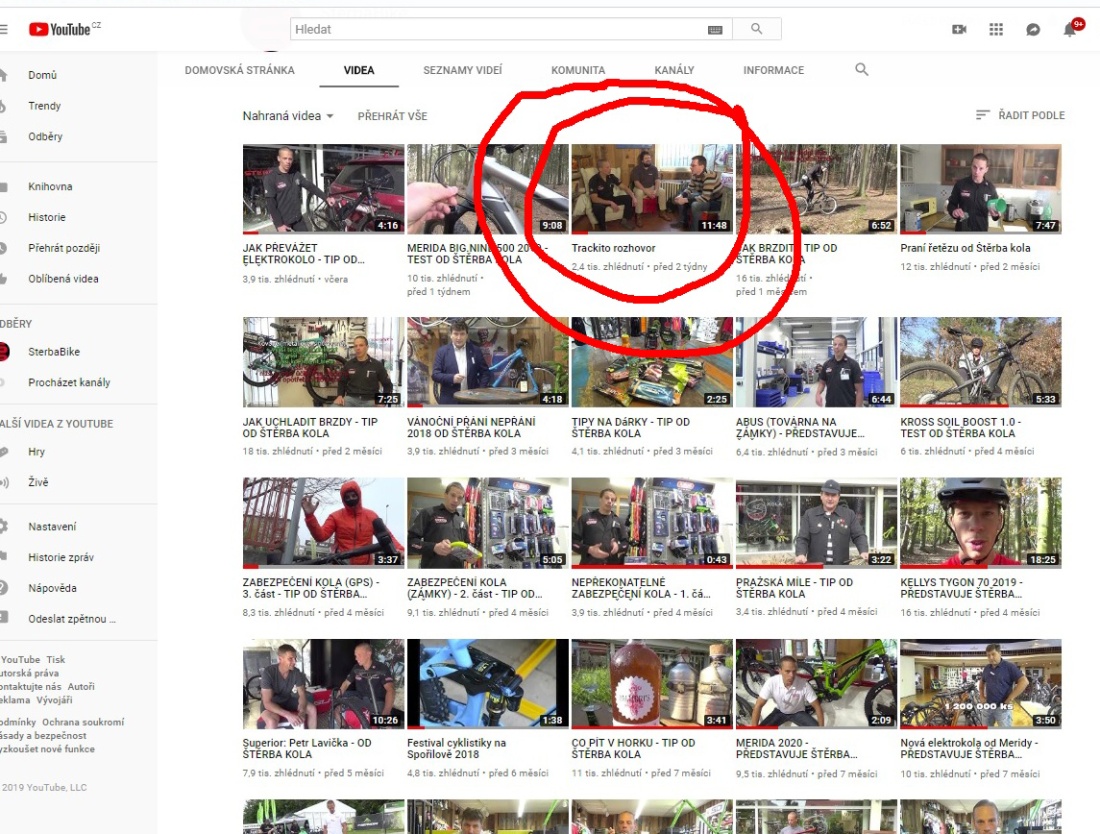This screenshot has width=1100, height=834.
Task: Open the ABUS TOVÁRNA NA ZÁMKY thumbnail
Action: coord(817,362)
